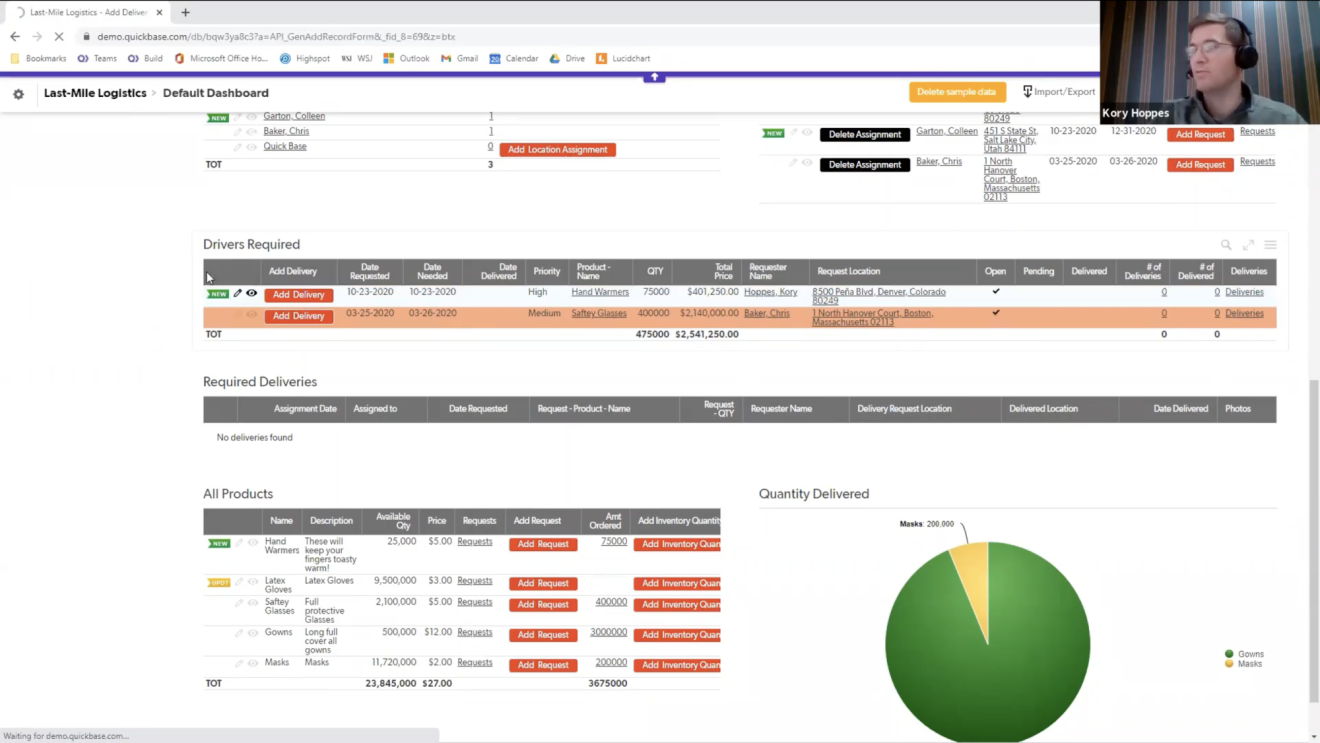This screenshot has width=1320, height=743.
Task: Click the Import/Export icon
Action: pos(1029,91)
